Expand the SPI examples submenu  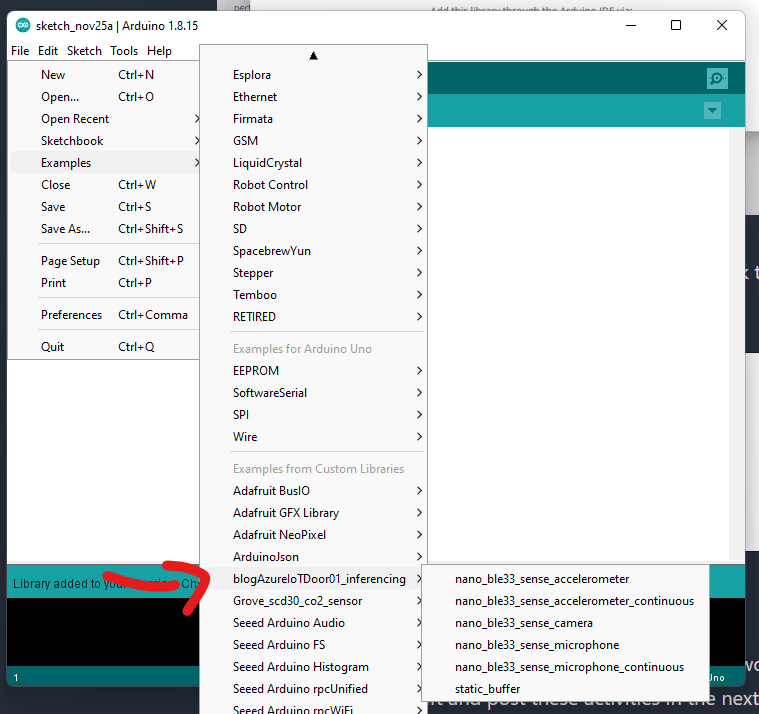pos(314,415)
